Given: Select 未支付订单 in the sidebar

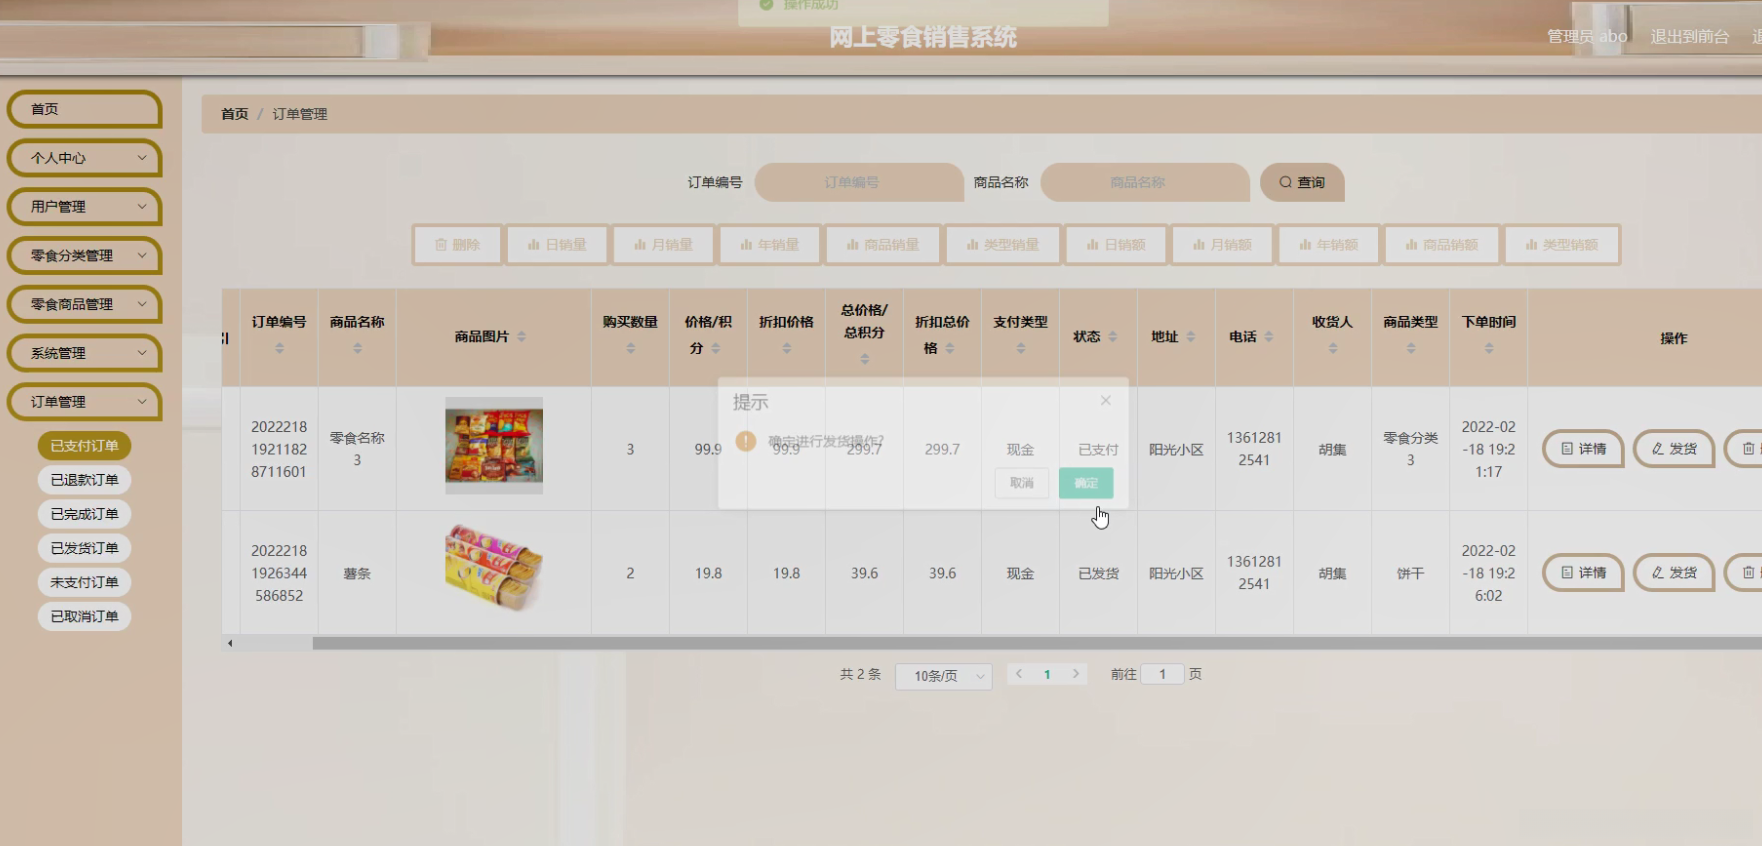Looking at the screenshot, I should (x=85, y=582).
